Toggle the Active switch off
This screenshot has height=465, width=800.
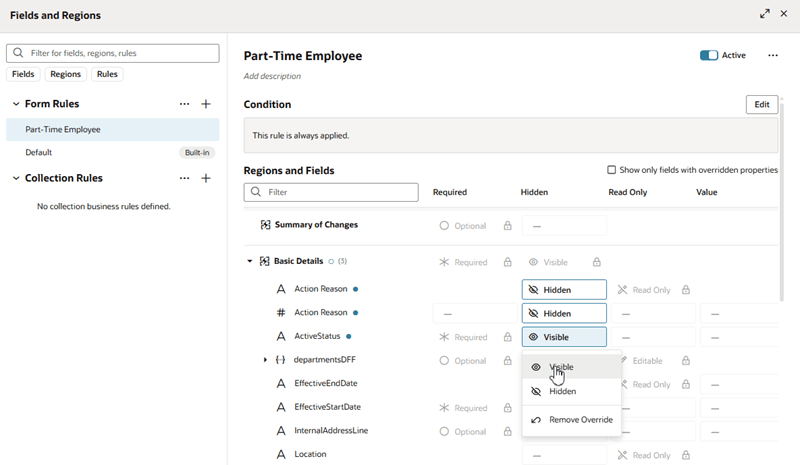point(709,56)
